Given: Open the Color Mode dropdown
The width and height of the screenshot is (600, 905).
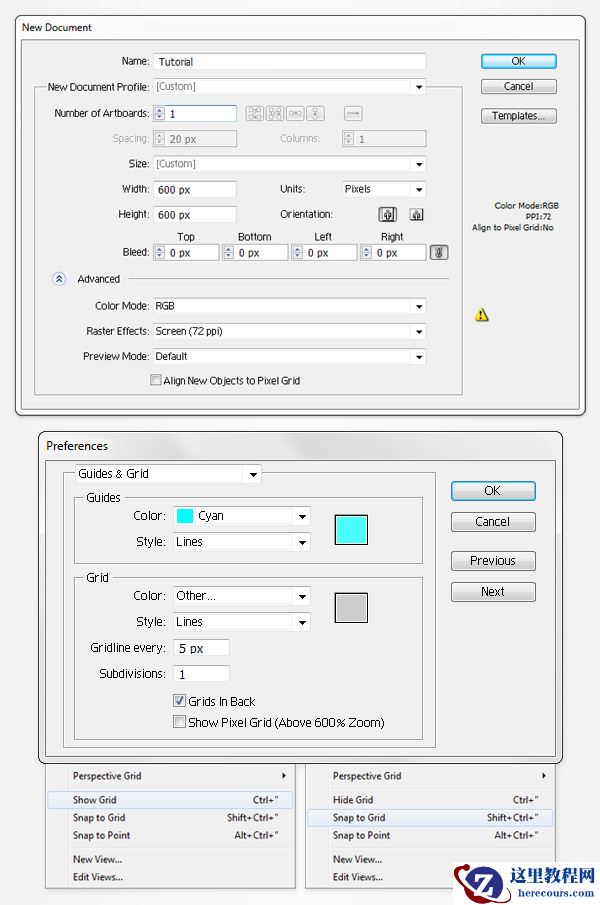Looking at the screenshot, I should (290, 306).
